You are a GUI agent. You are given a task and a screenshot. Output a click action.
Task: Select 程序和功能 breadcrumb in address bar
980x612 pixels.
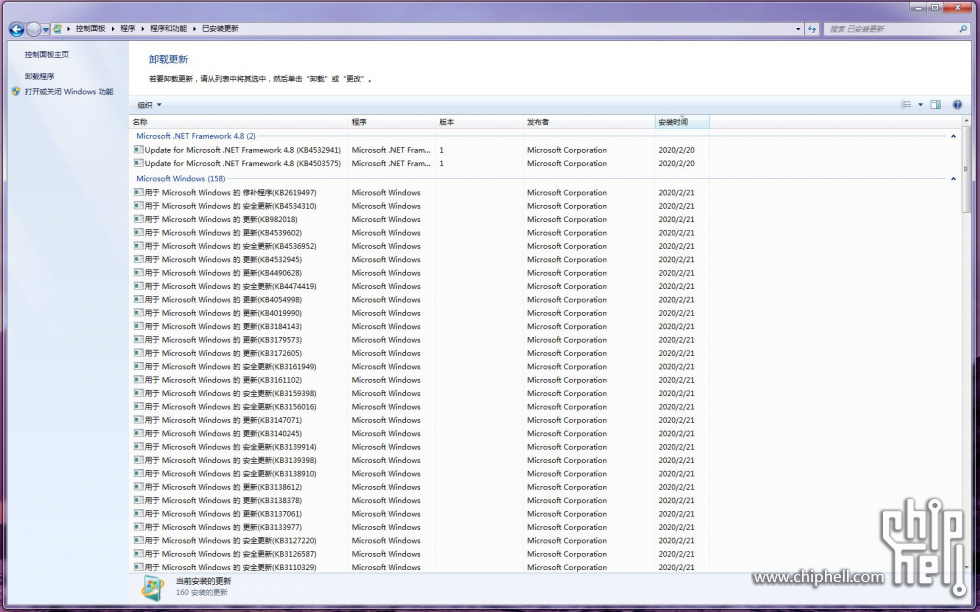(168, 28)
